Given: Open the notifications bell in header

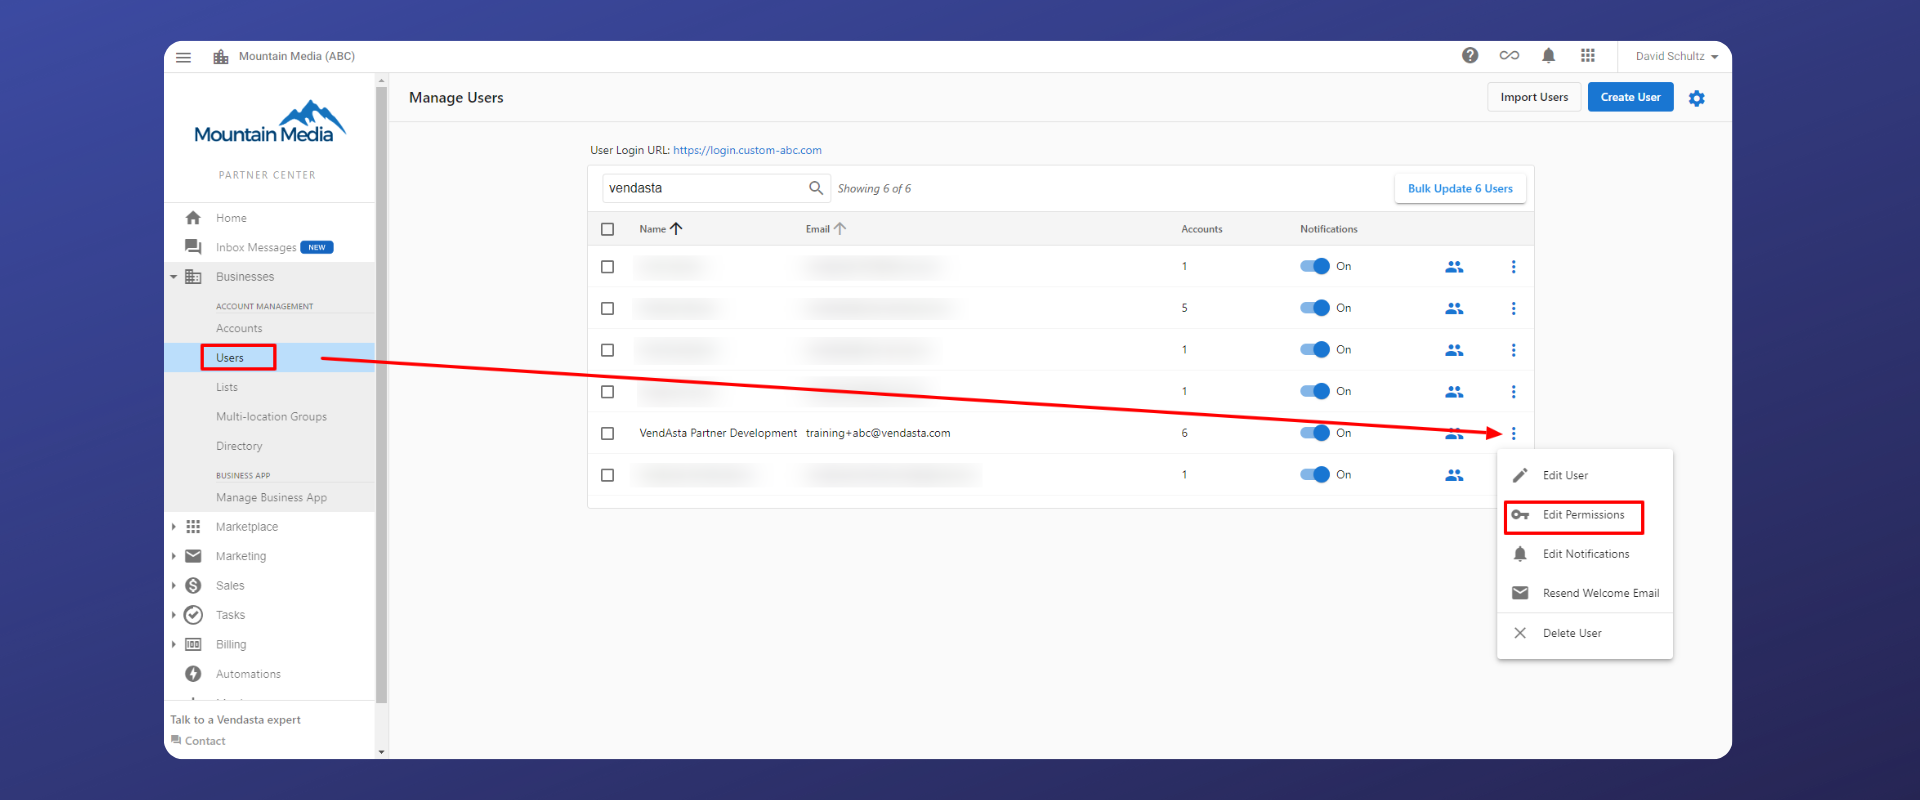Looking at the screenshot, I should [x=1548, y=56].
